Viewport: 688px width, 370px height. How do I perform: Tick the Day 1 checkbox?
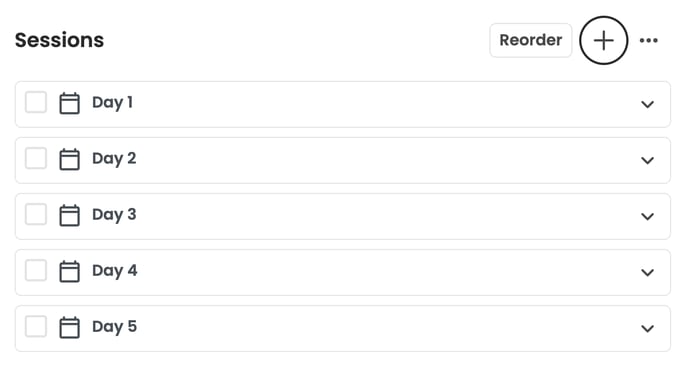(x=36, y=102)
